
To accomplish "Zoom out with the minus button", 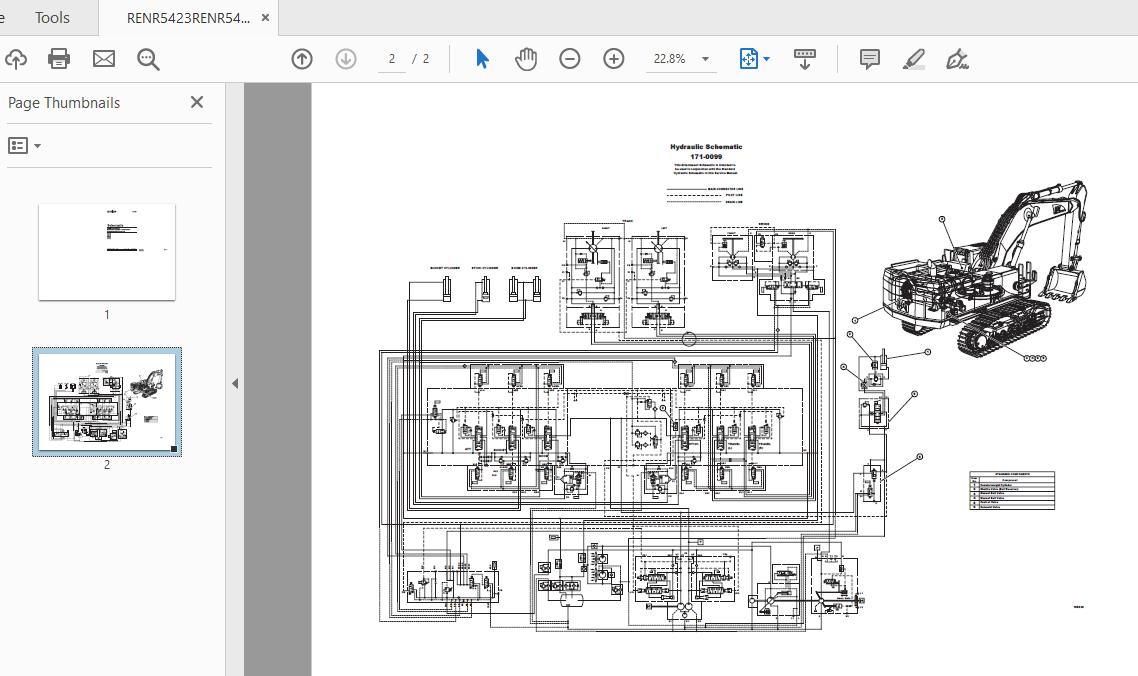I will click(570, 59).
